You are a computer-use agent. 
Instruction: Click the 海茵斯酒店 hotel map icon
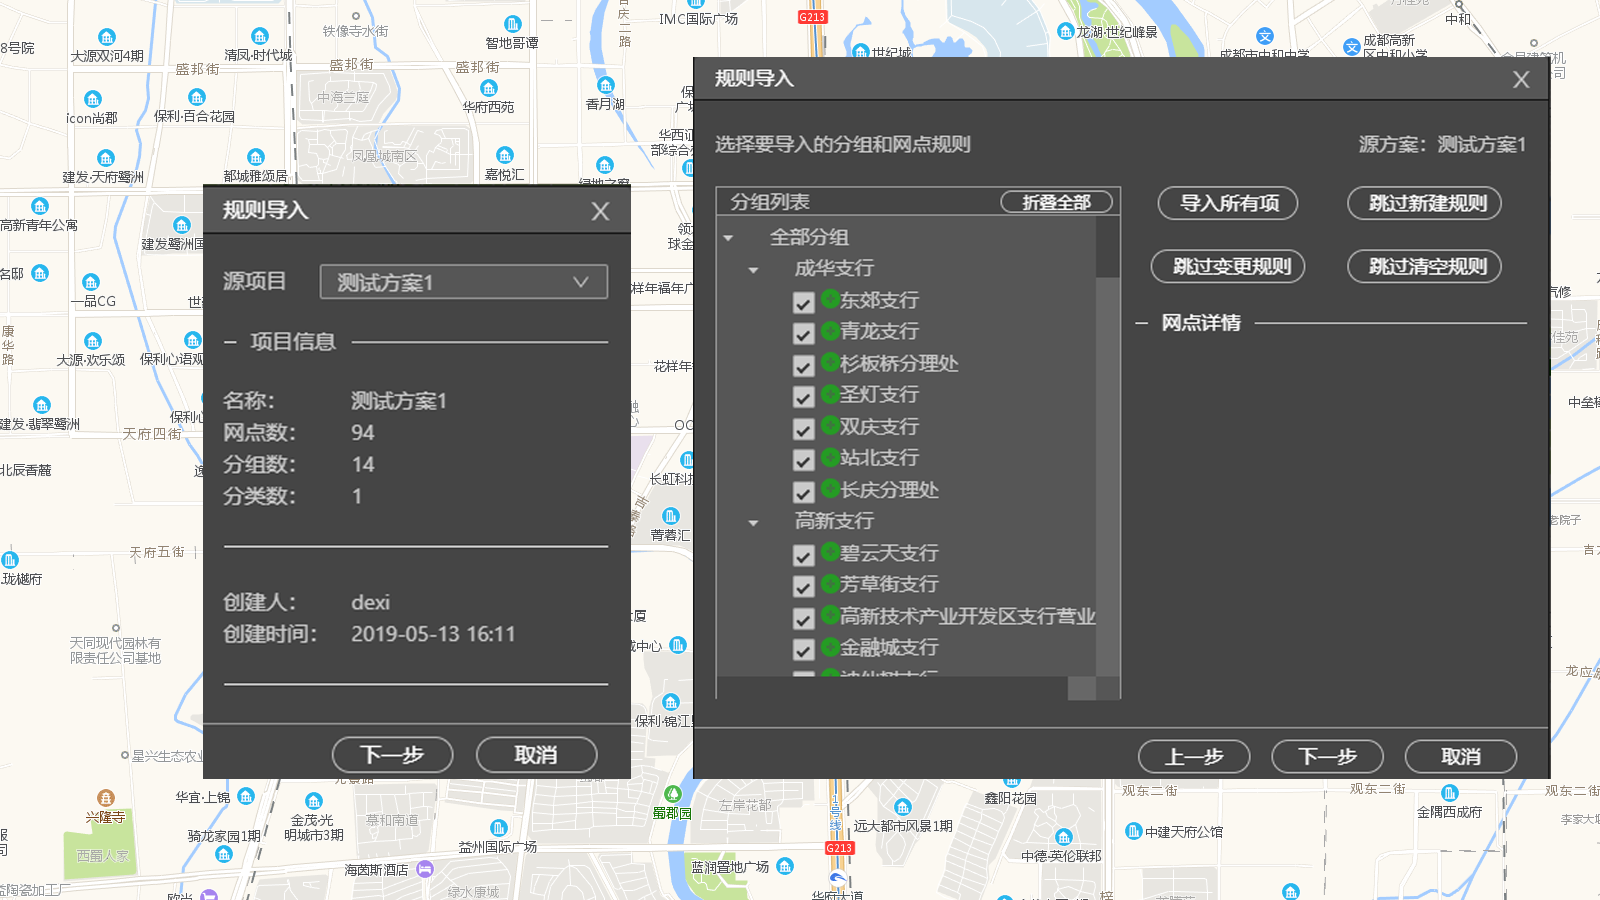point(425,869)
